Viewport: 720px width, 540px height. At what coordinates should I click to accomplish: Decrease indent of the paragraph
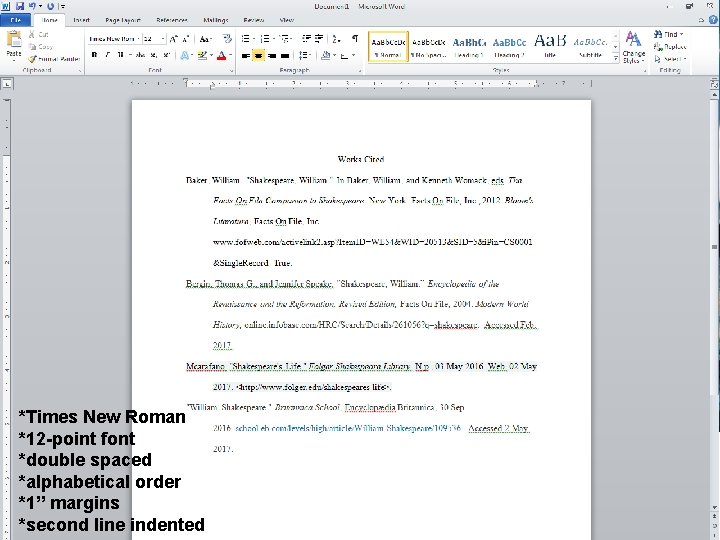306,39
